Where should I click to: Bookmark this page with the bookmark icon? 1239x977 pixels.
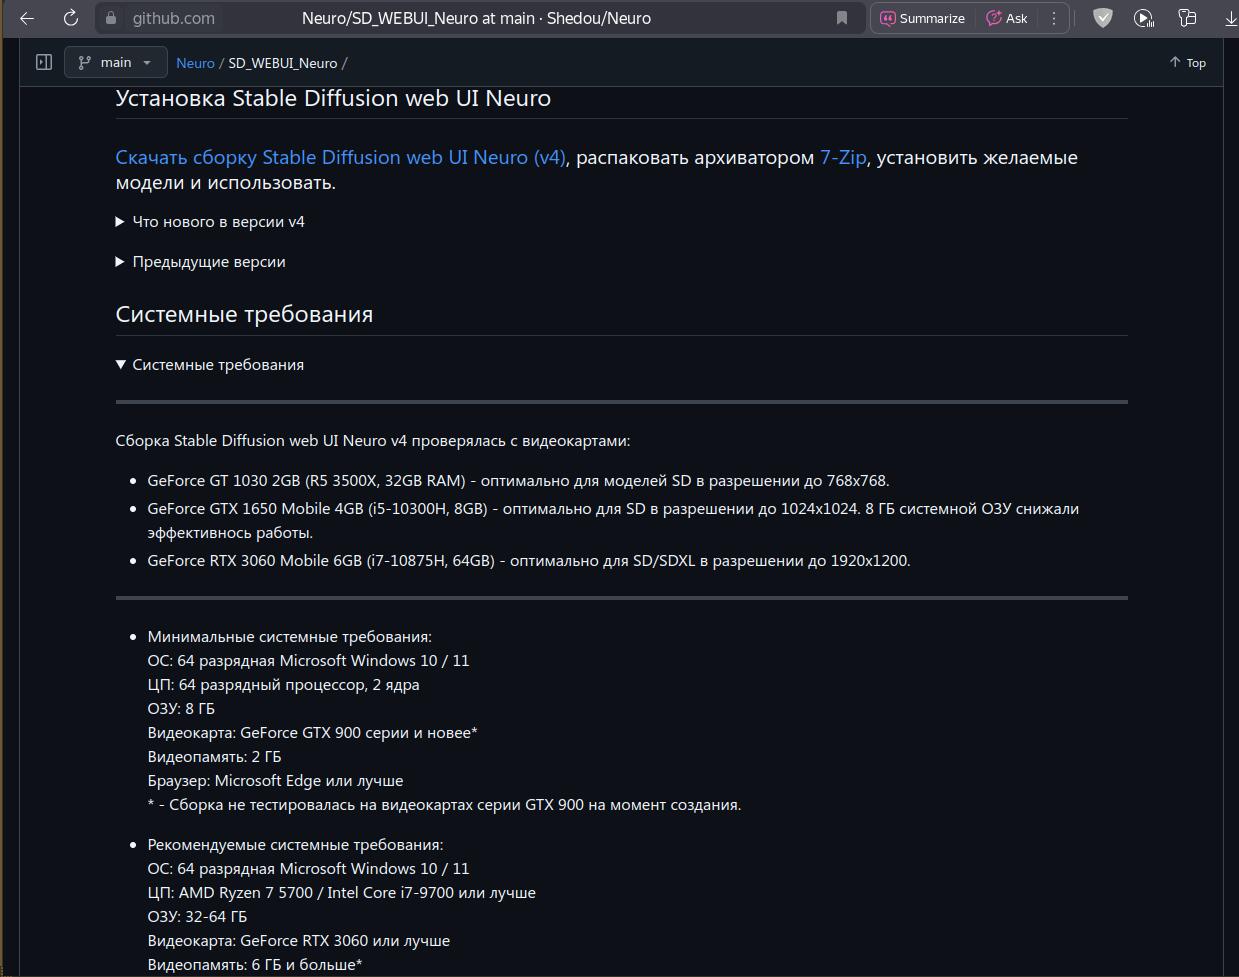842,18
